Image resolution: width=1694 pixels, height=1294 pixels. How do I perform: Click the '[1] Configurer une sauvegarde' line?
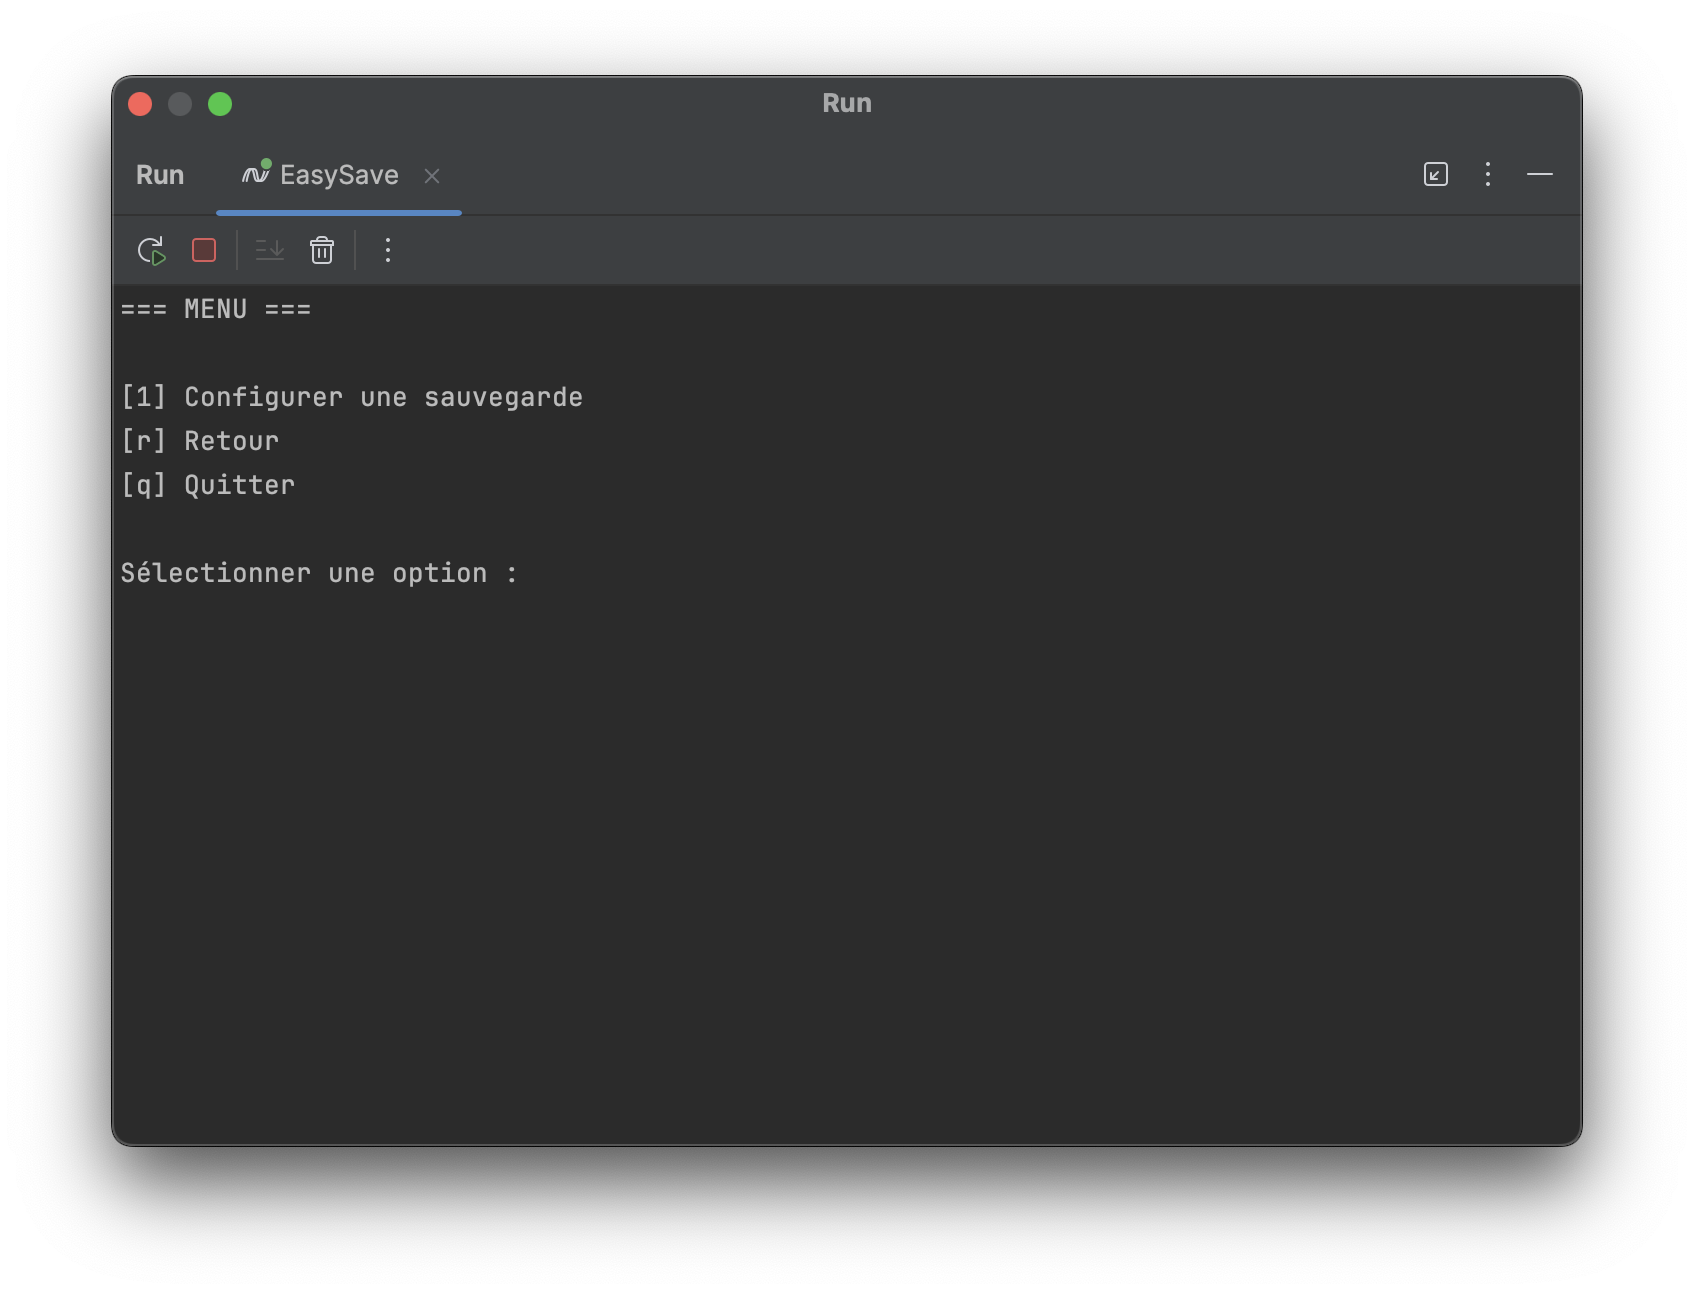(351, 396)
